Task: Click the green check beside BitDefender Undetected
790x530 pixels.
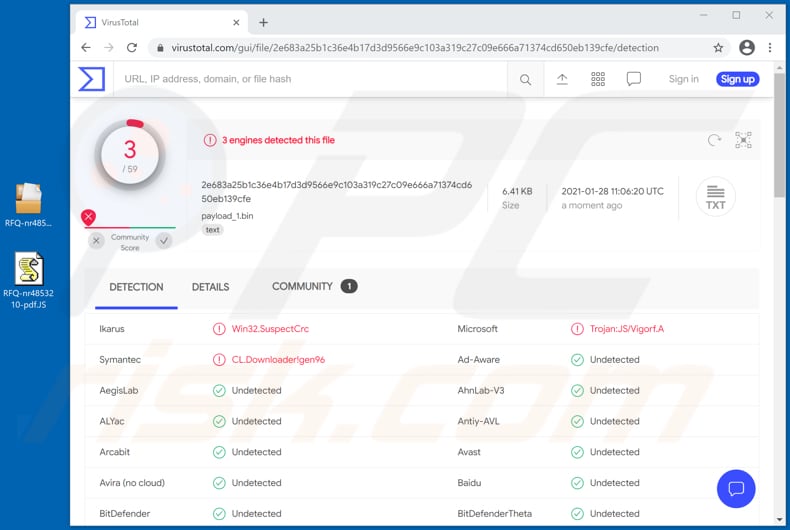Action: click(219, 513)
